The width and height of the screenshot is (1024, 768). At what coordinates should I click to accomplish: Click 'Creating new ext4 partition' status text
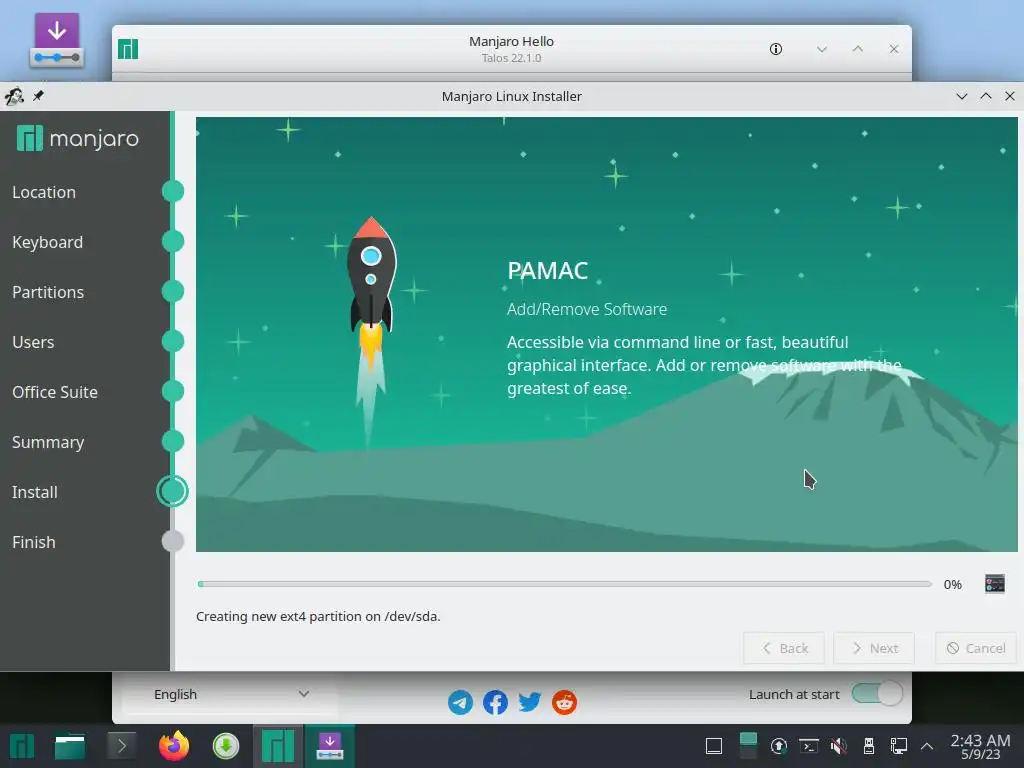(318, 616)
